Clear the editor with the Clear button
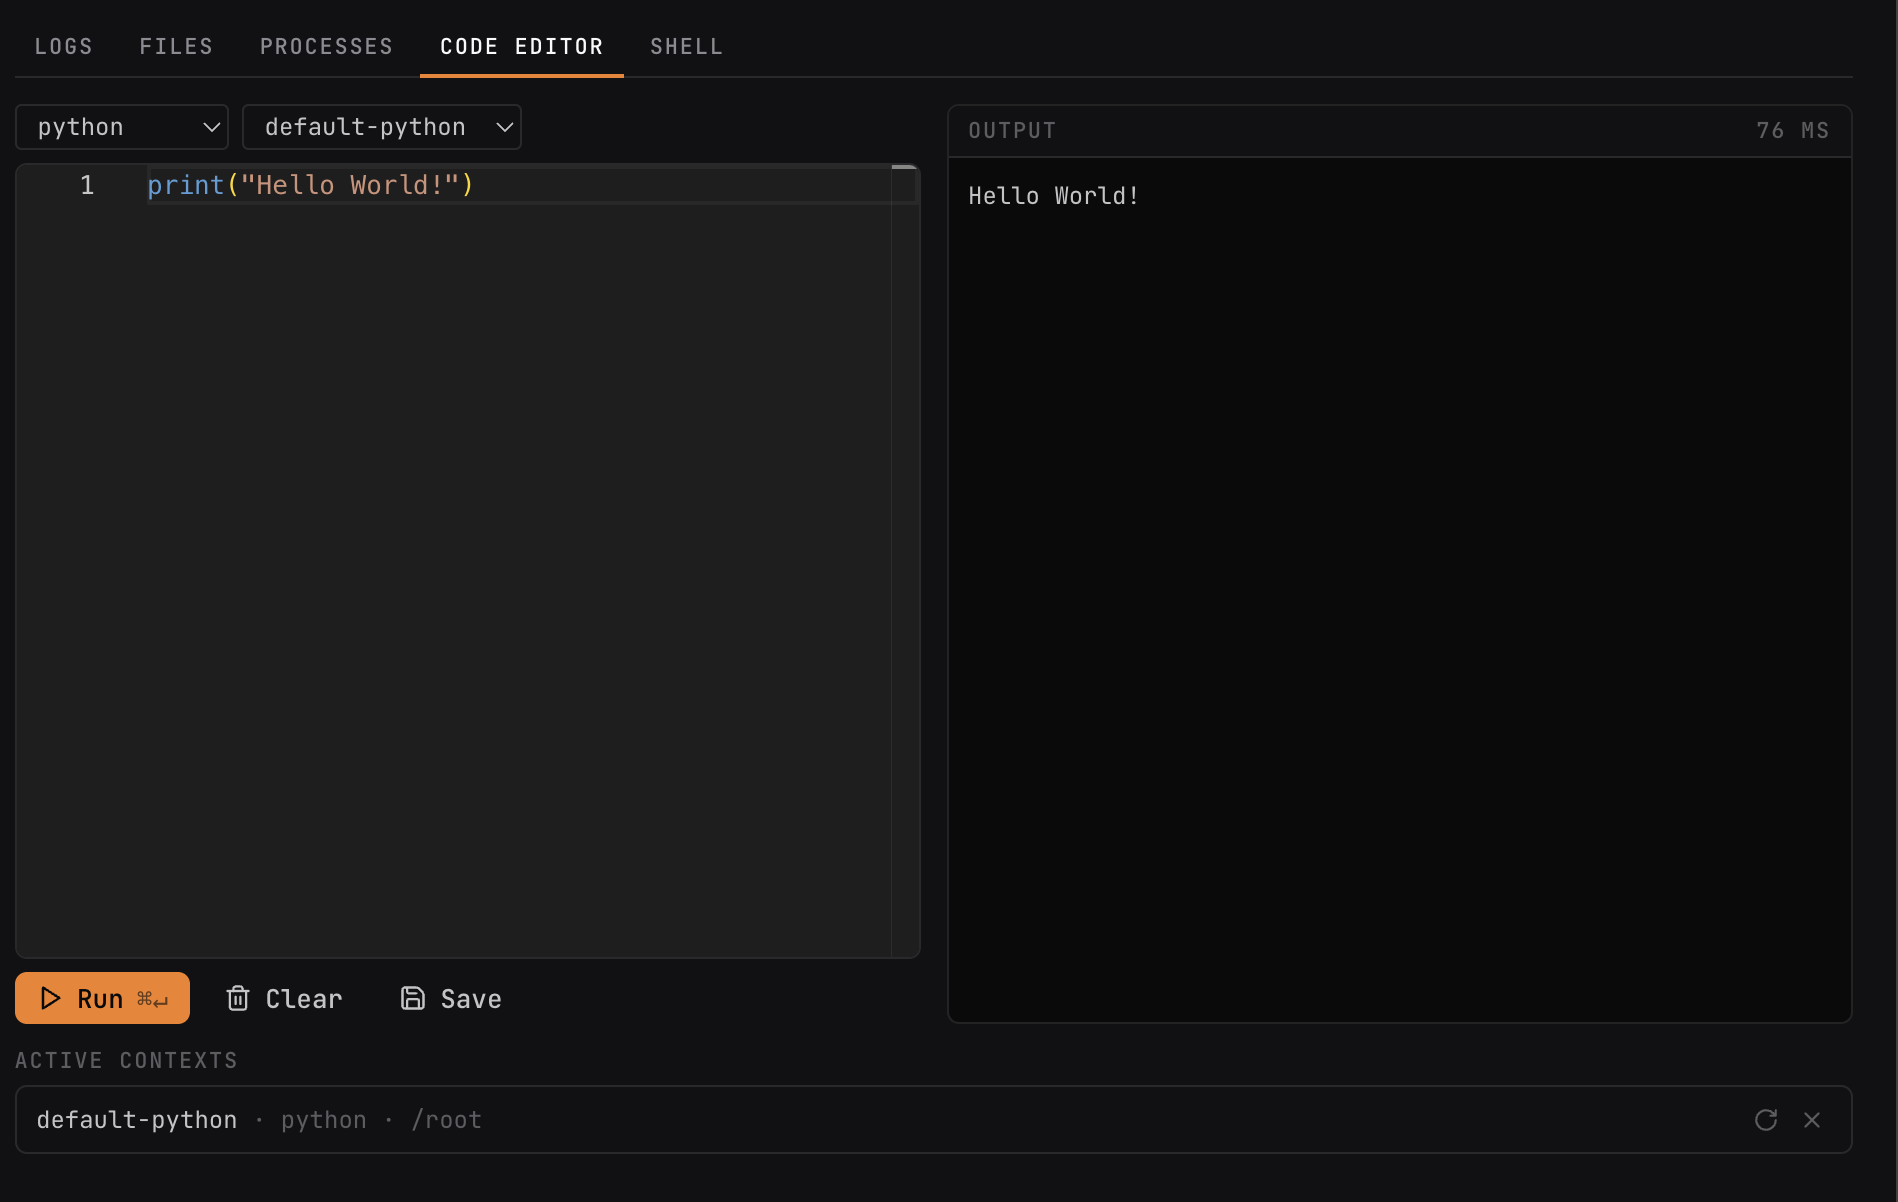 [x=284, y=998]
